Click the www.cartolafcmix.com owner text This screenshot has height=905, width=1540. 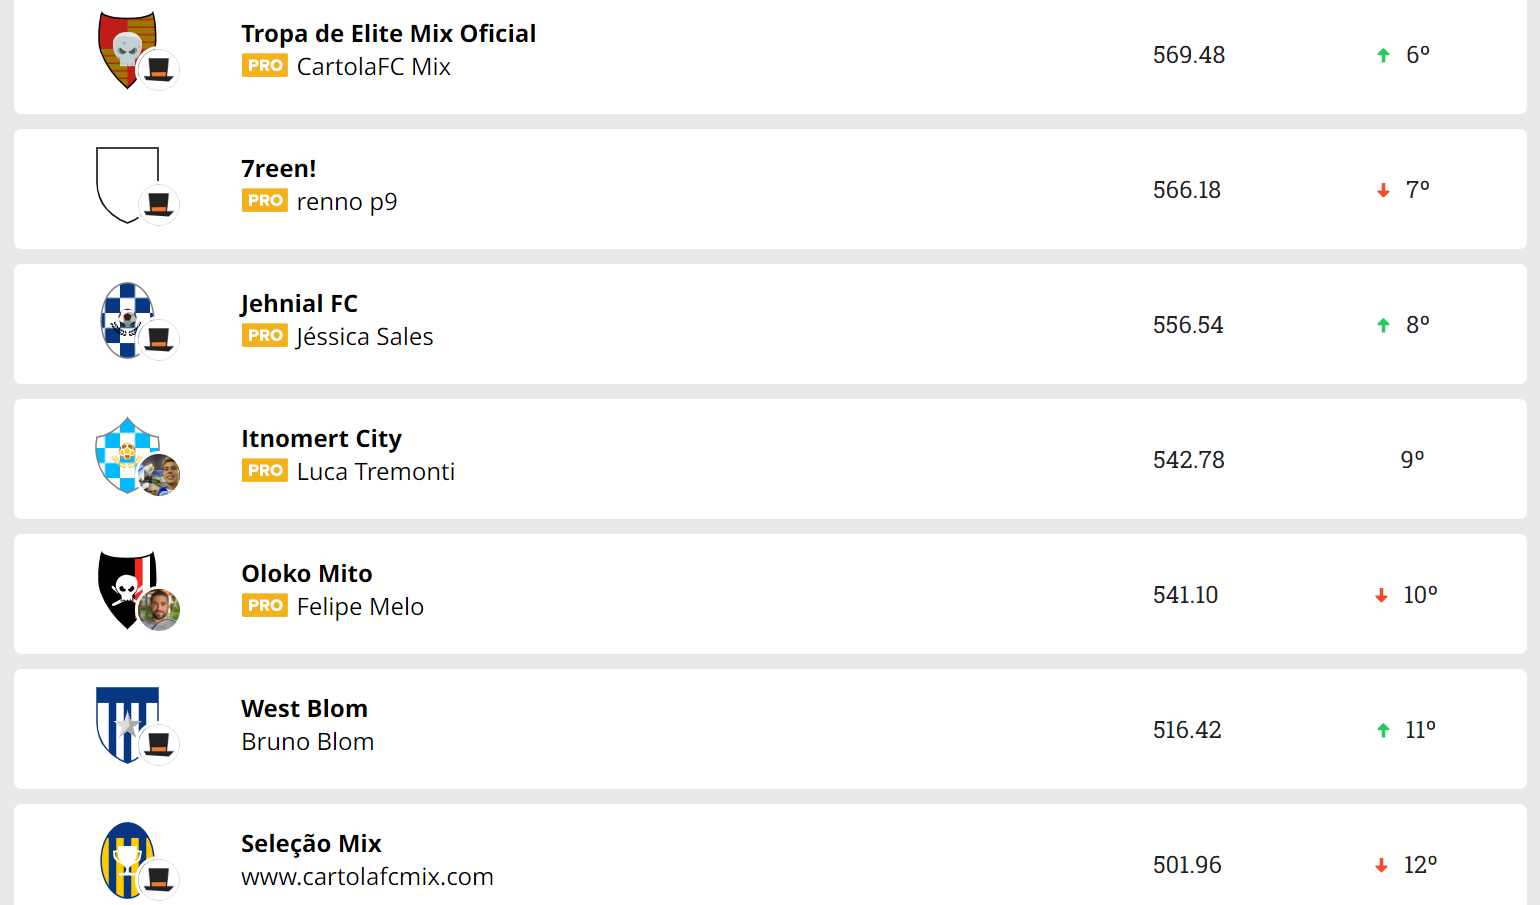[x=367, y=877]
